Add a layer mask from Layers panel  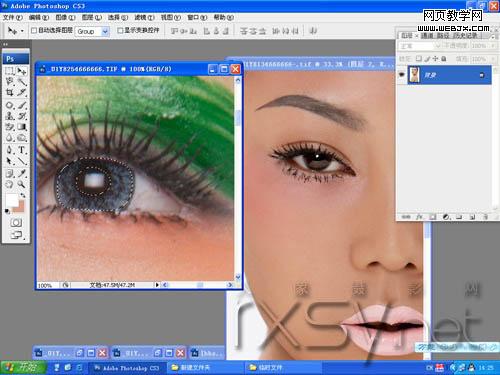coord(432,217)
